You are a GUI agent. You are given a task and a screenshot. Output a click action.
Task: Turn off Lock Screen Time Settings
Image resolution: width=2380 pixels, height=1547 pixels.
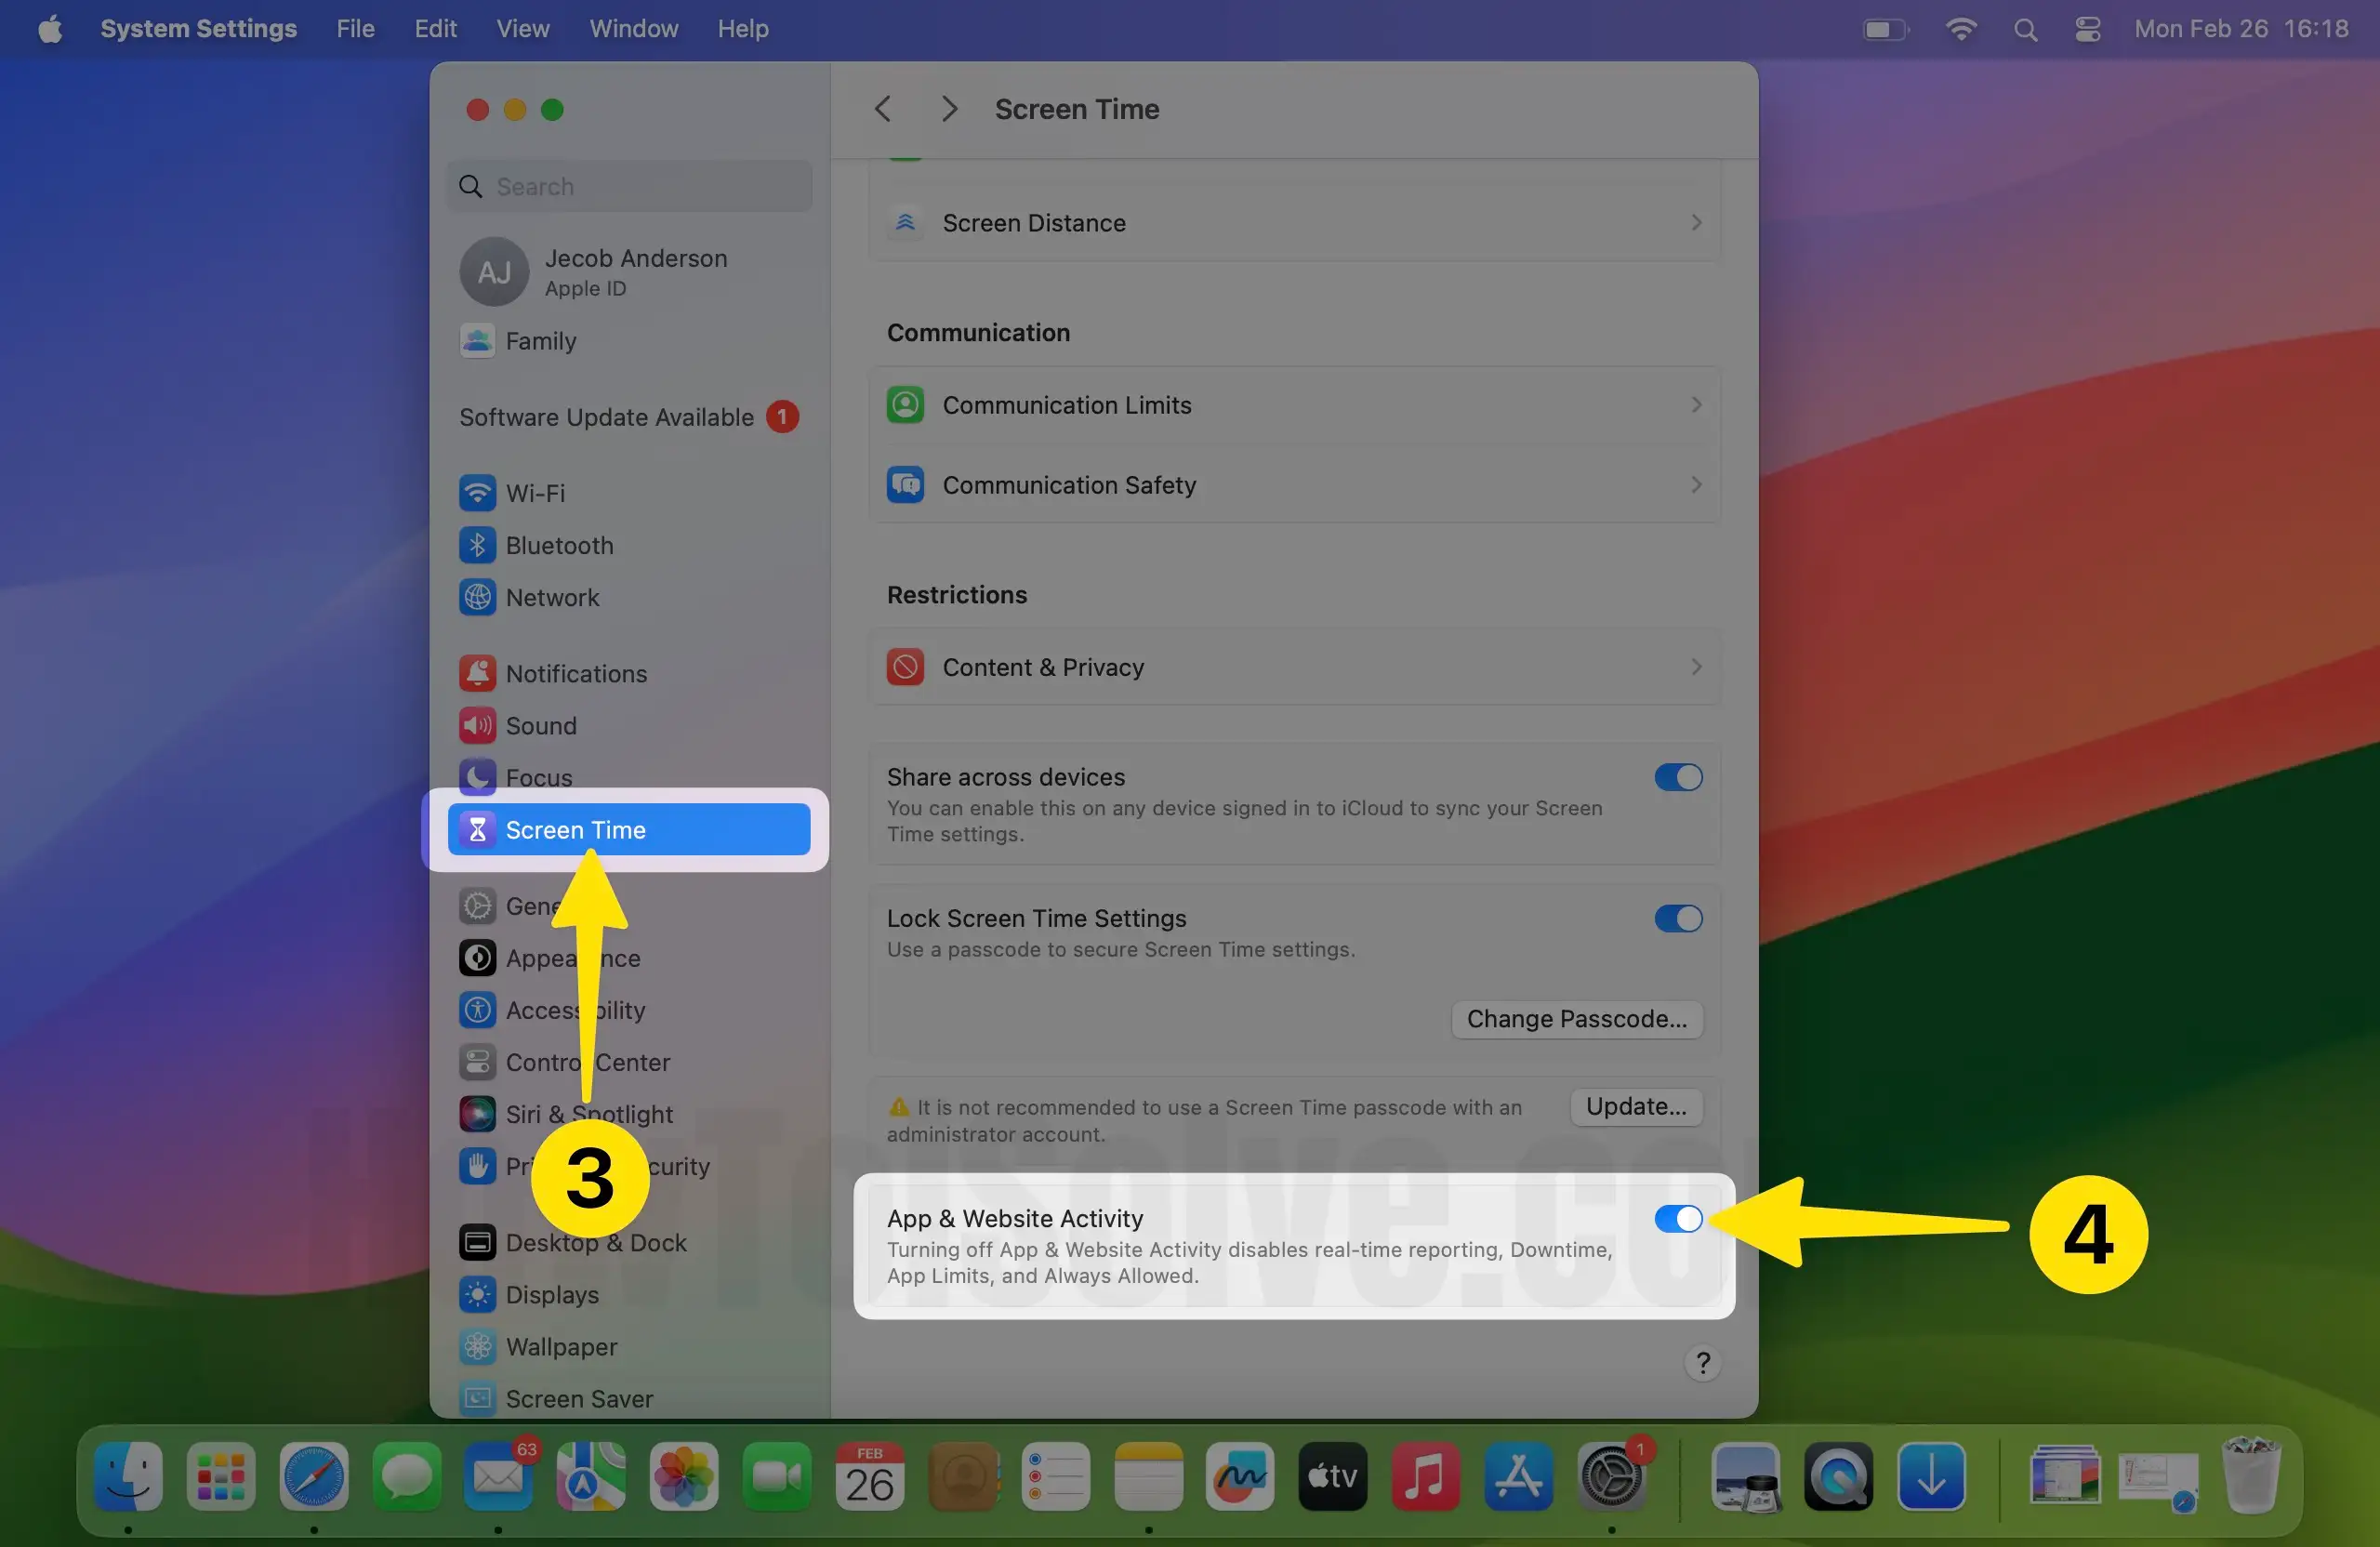coord(1676,918)
